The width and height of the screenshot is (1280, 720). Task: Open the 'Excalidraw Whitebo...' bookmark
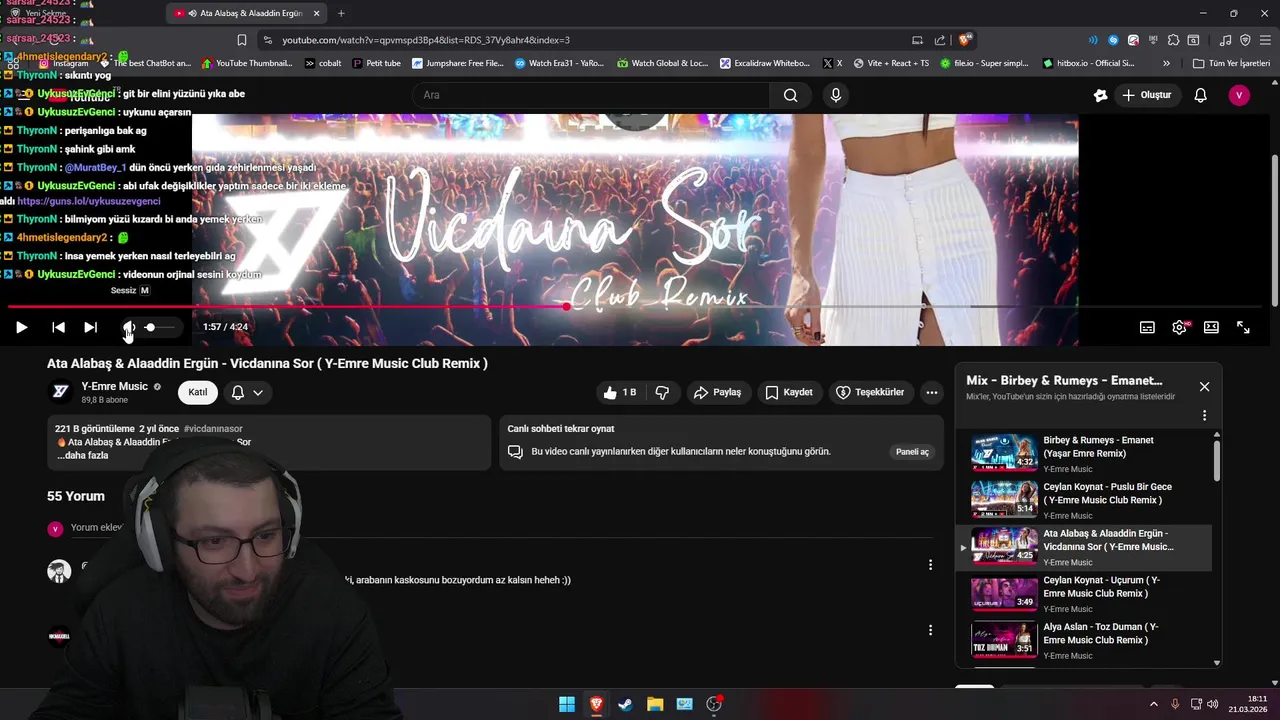point(765,63)
